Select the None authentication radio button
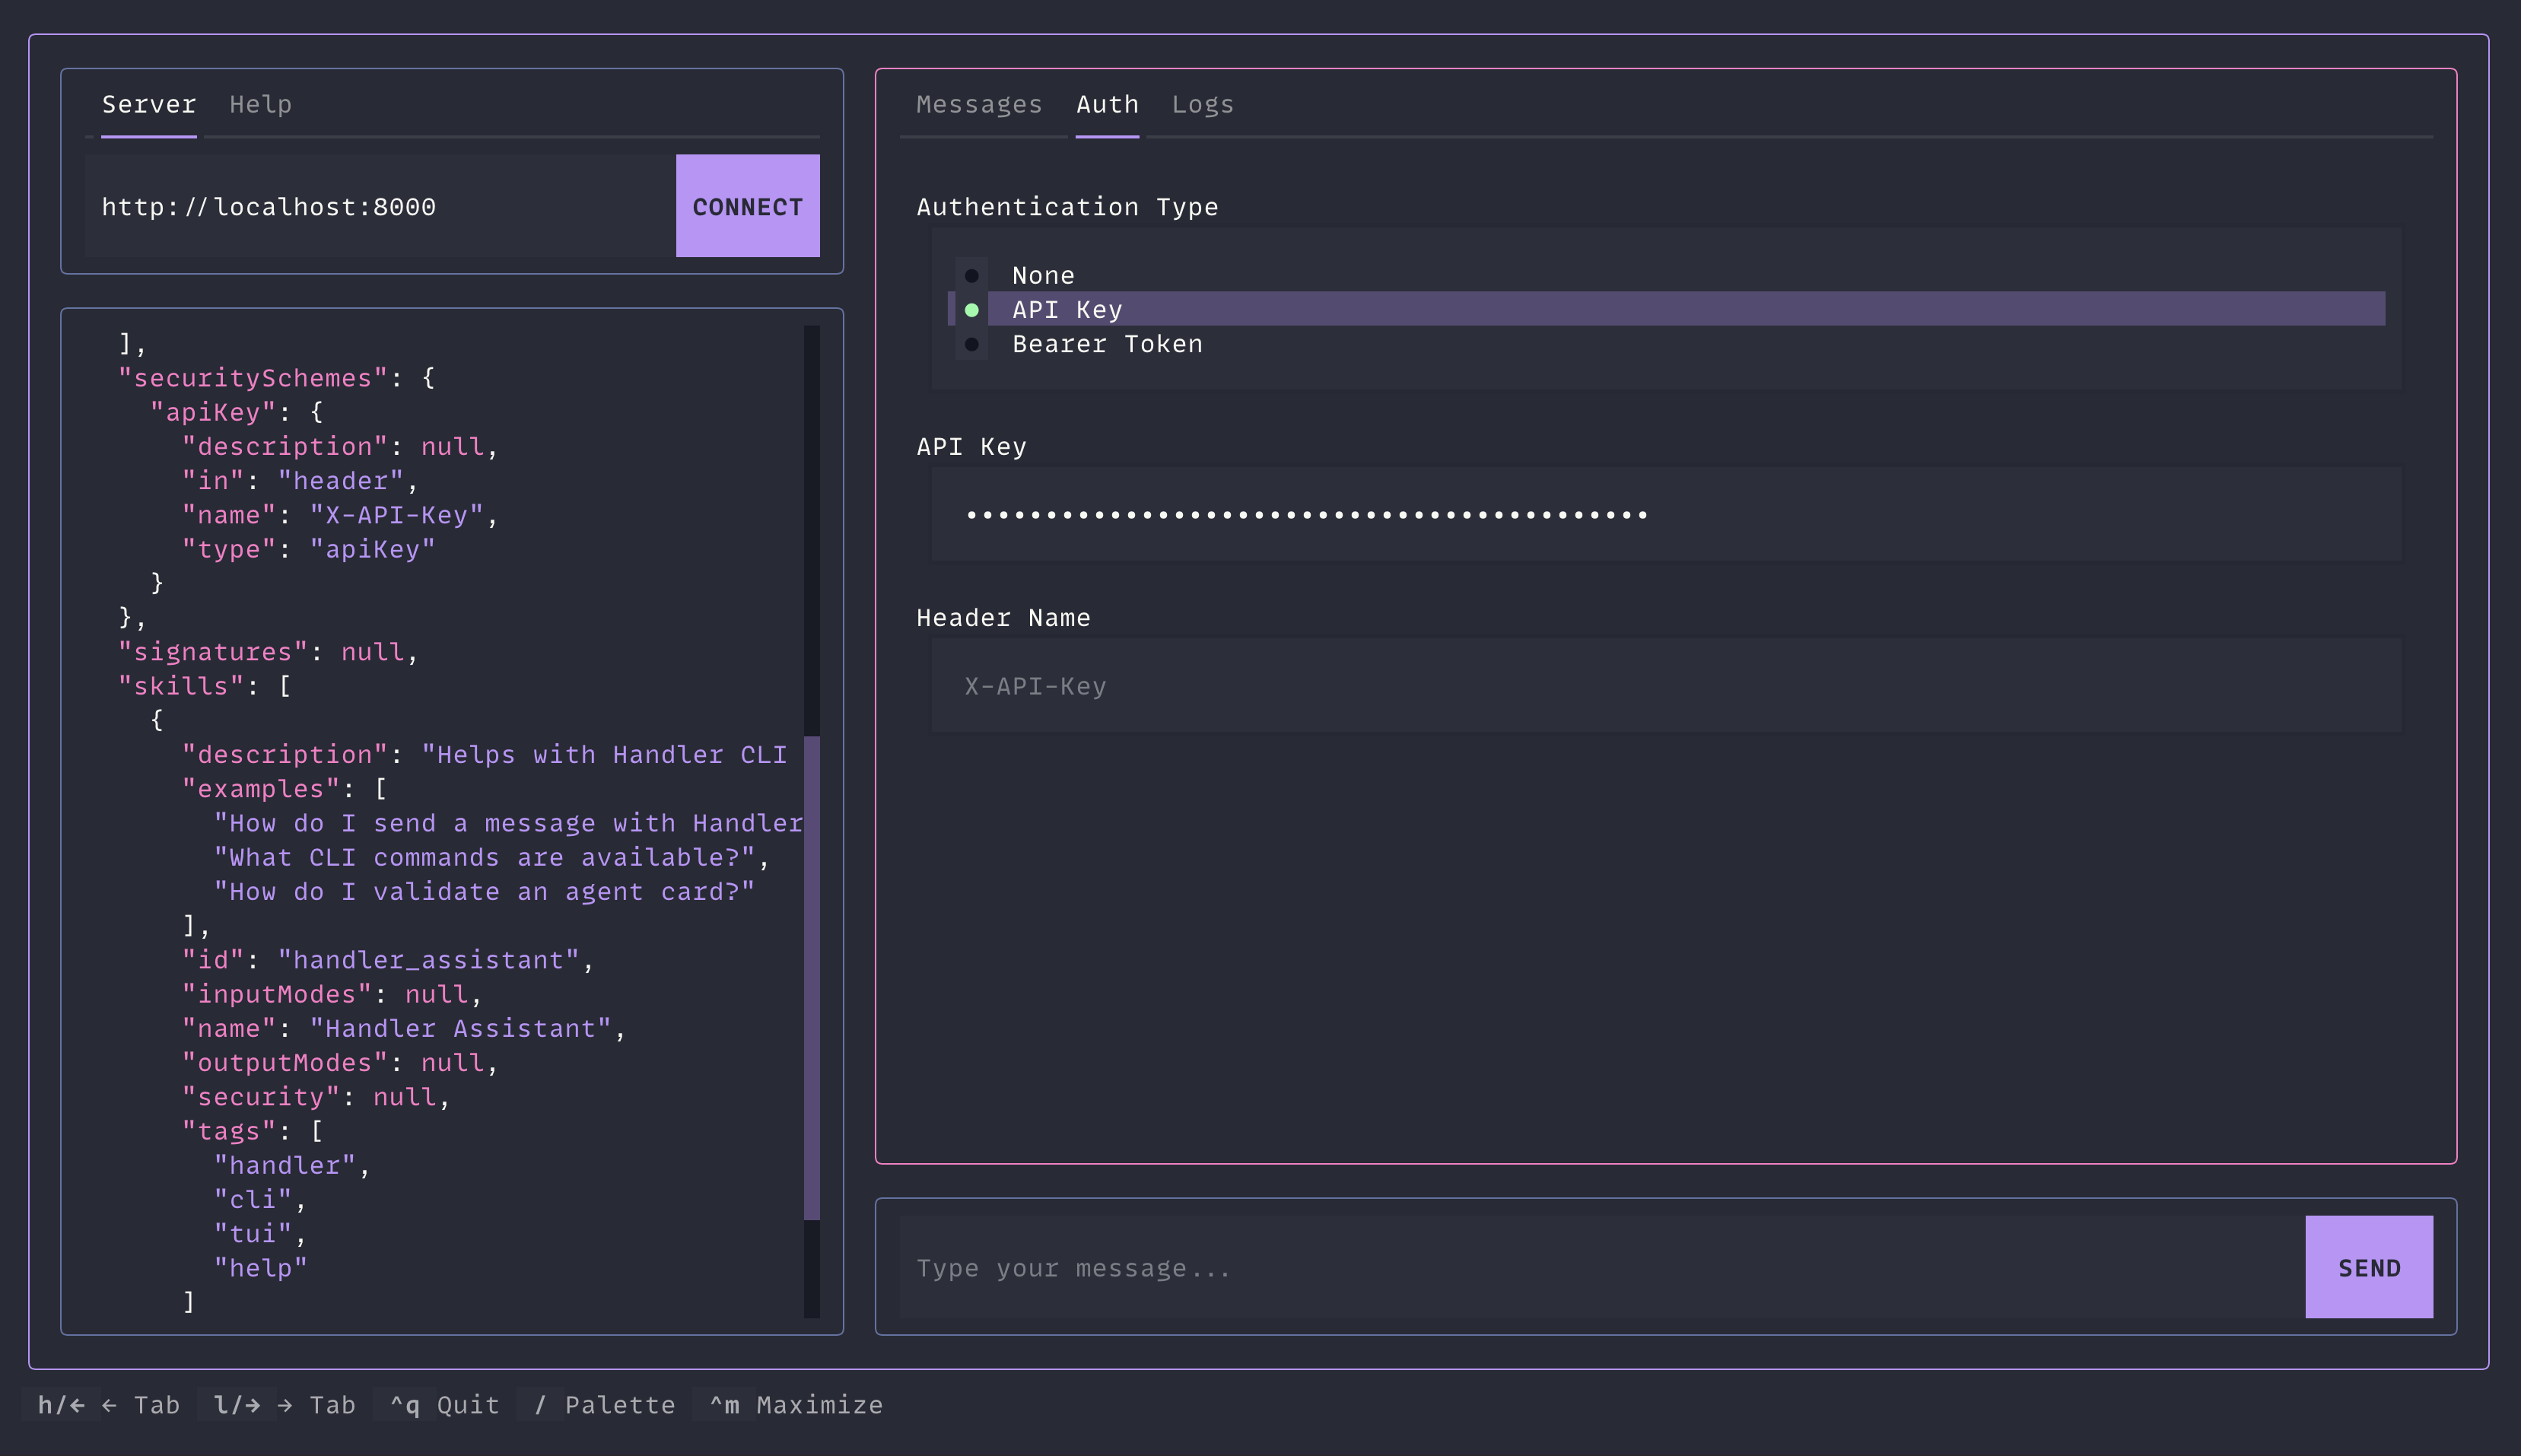This screenshot has width=2521, height=1456. click(x=1042, y=275)
